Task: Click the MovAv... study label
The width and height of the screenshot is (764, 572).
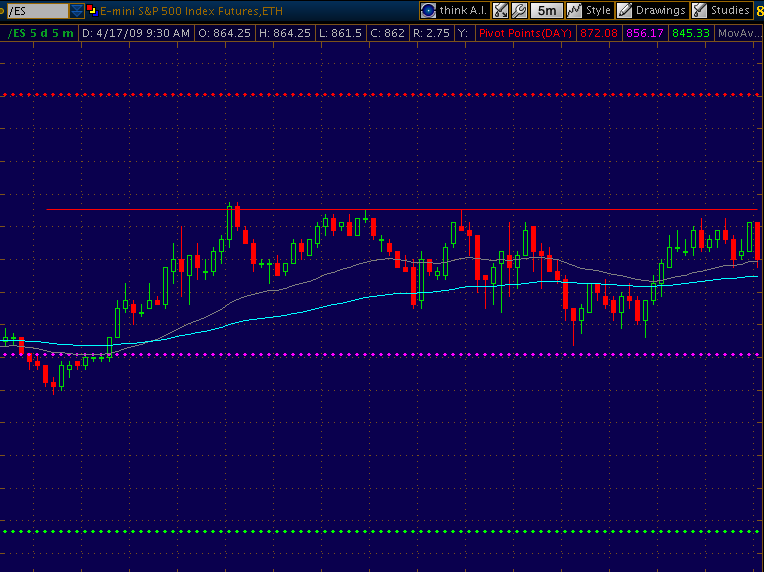Action: tap(740, 33)
